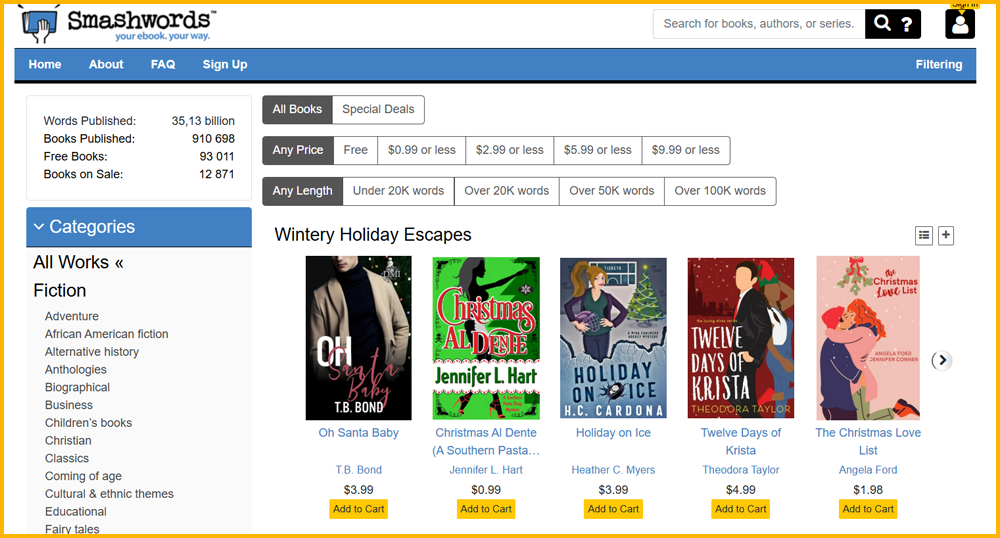Viewport: 1000px width, 538px height.
Task: Open Twelve Days of Krista title link
Action: click(740, 442)
